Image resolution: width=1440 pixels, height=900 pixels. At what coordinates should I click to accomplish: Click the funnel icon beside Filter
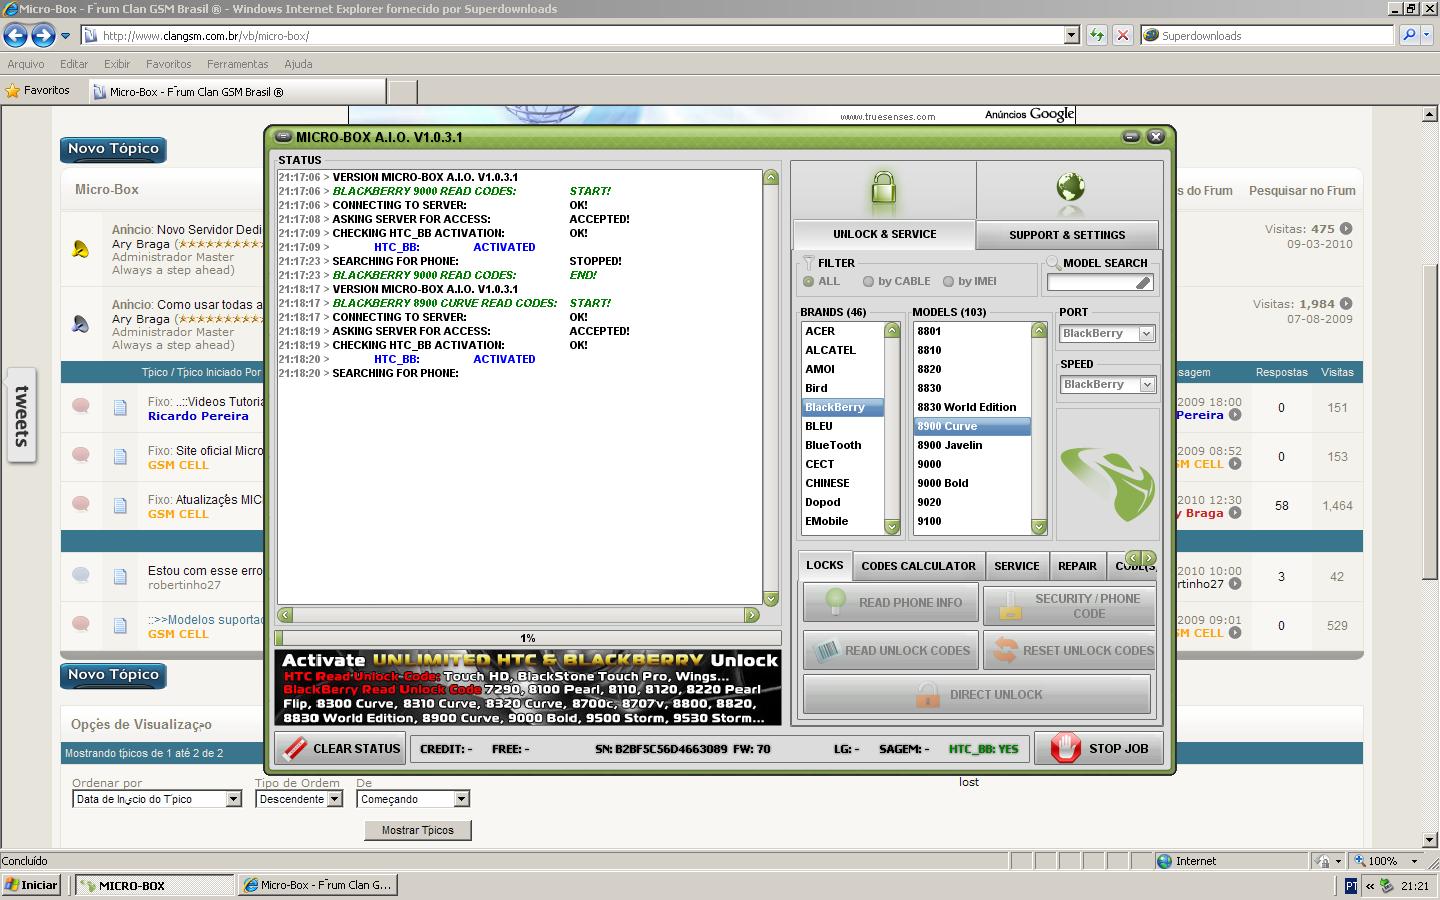click(808, 264)
